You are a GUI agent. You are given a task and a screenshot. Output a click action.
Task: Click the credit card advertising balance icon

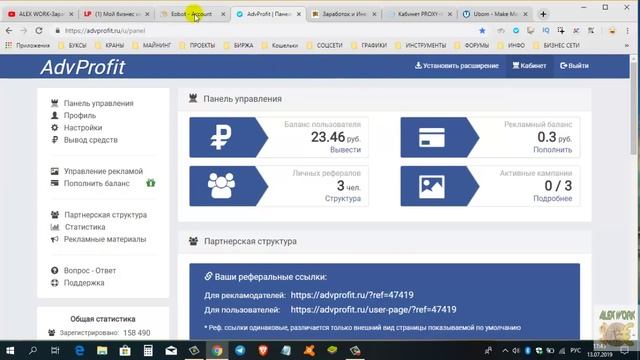439,137
